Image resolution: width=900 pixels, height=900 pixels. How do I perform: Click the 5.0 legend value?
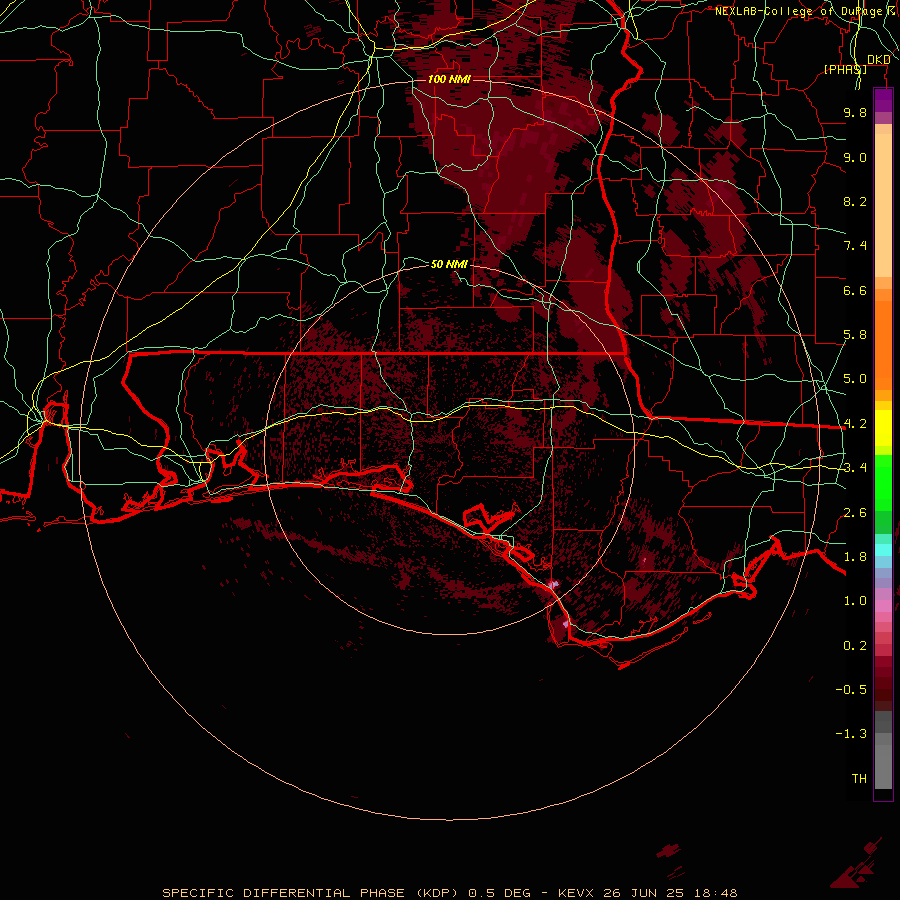[855, 379]
